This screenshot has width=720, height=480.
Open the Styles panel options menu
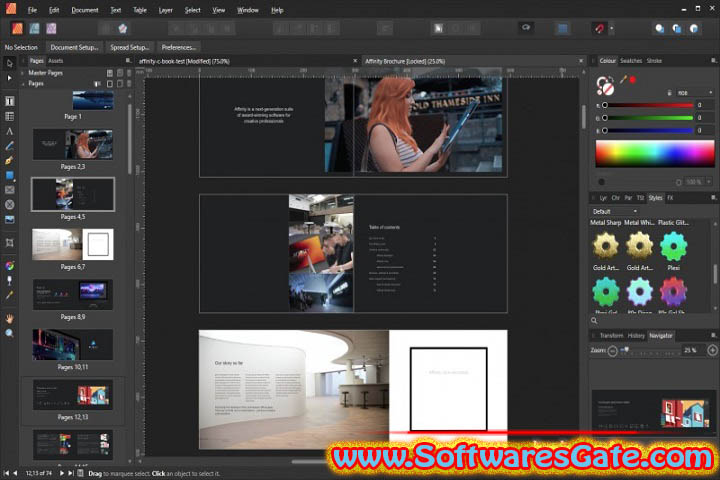point(714,198)
